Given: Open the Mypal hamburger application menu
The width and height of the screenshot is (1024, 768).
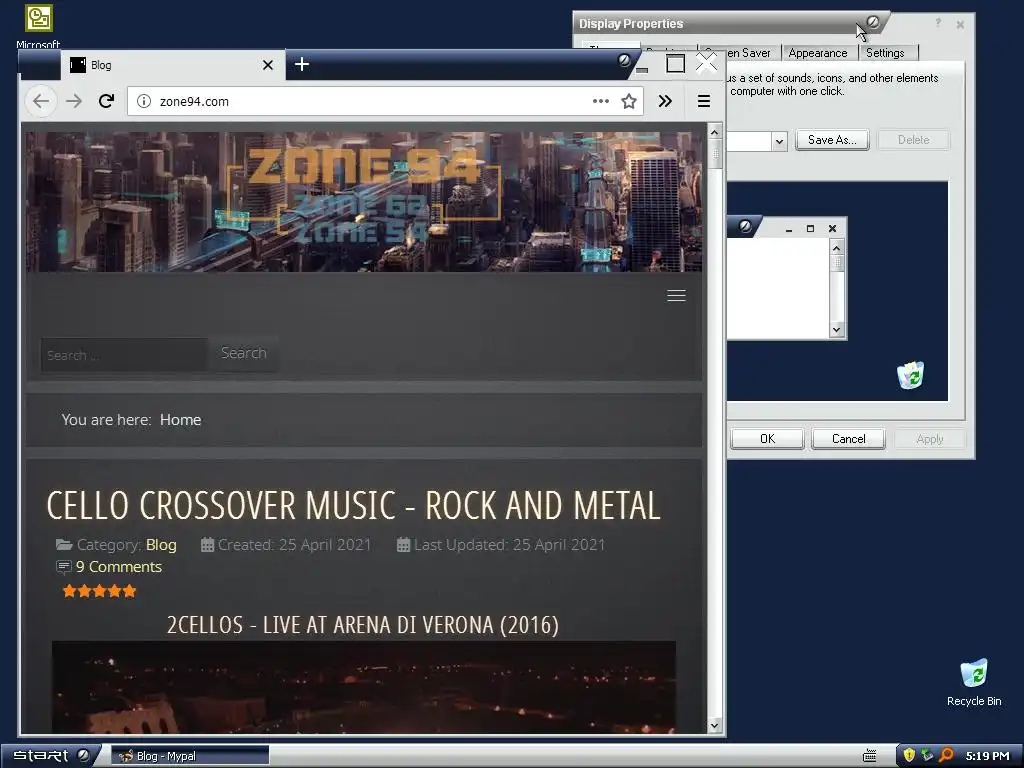Looking at the screenshot, I should click(x=704, y=101).
